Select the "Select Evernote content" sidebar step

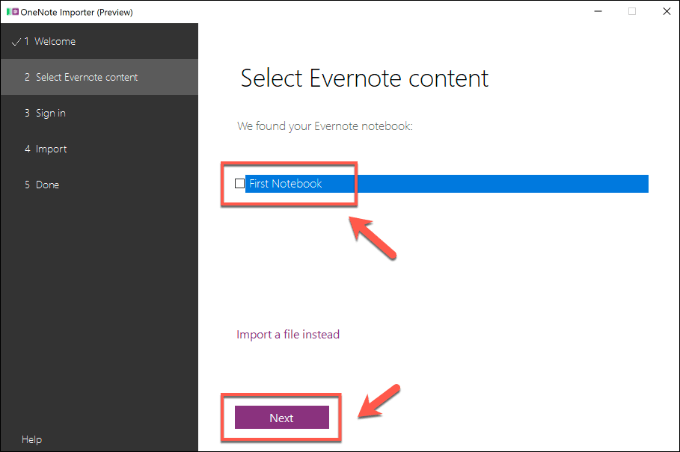[86, 77]
